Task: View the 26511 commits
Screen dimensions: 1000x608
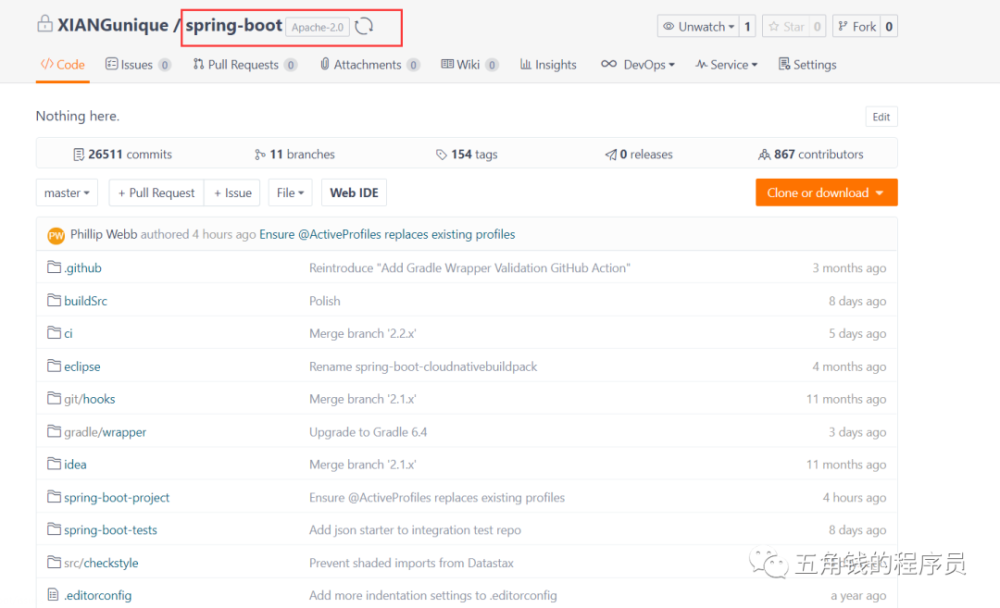Action: pyautogui.click(x=122, y=154)
